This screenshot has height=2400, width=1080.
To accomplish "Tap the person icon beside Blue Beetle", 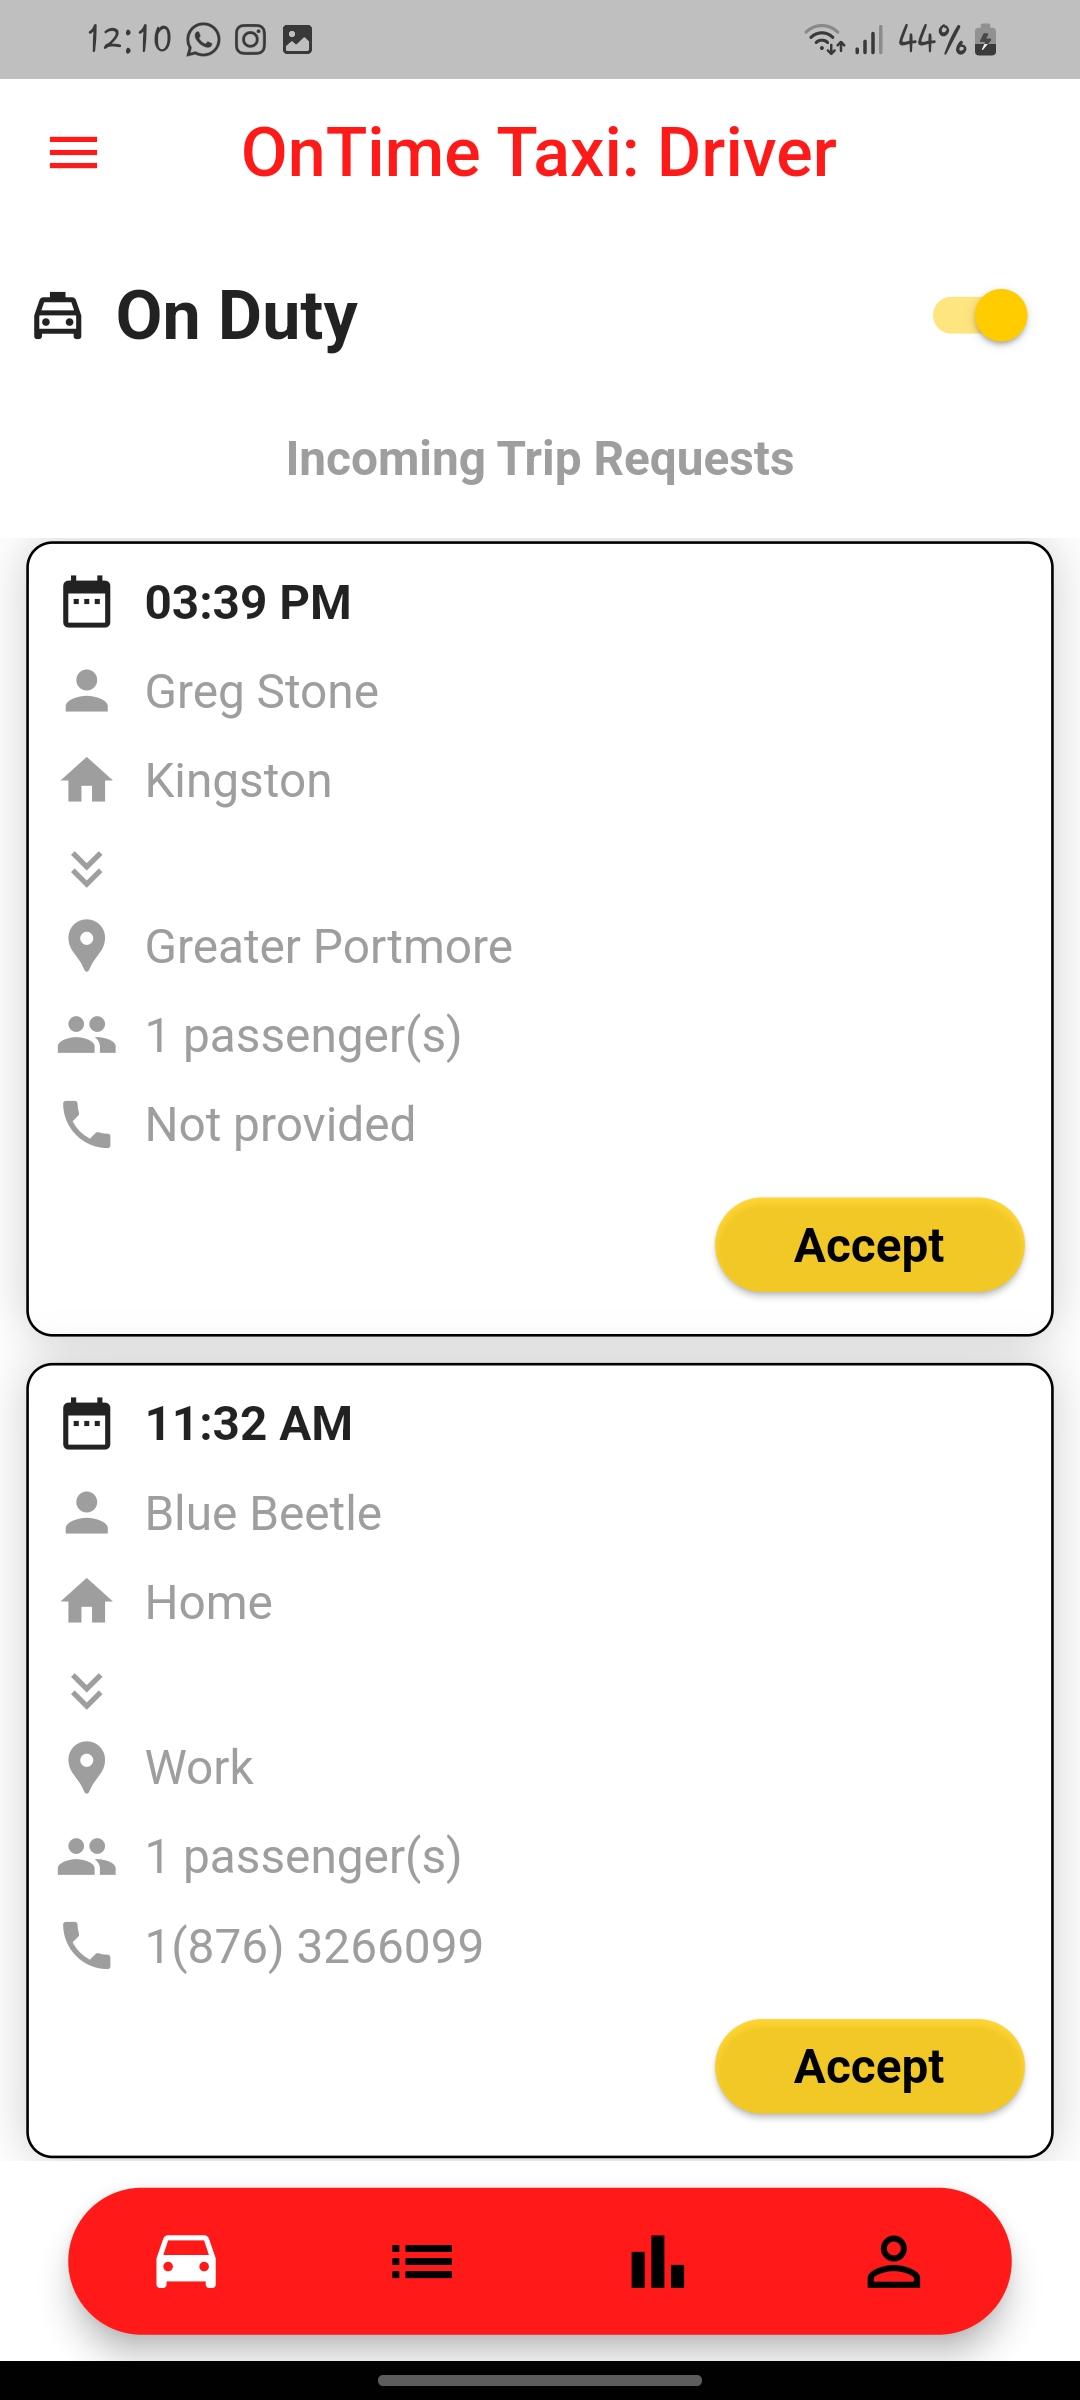I will (87, 1513).
